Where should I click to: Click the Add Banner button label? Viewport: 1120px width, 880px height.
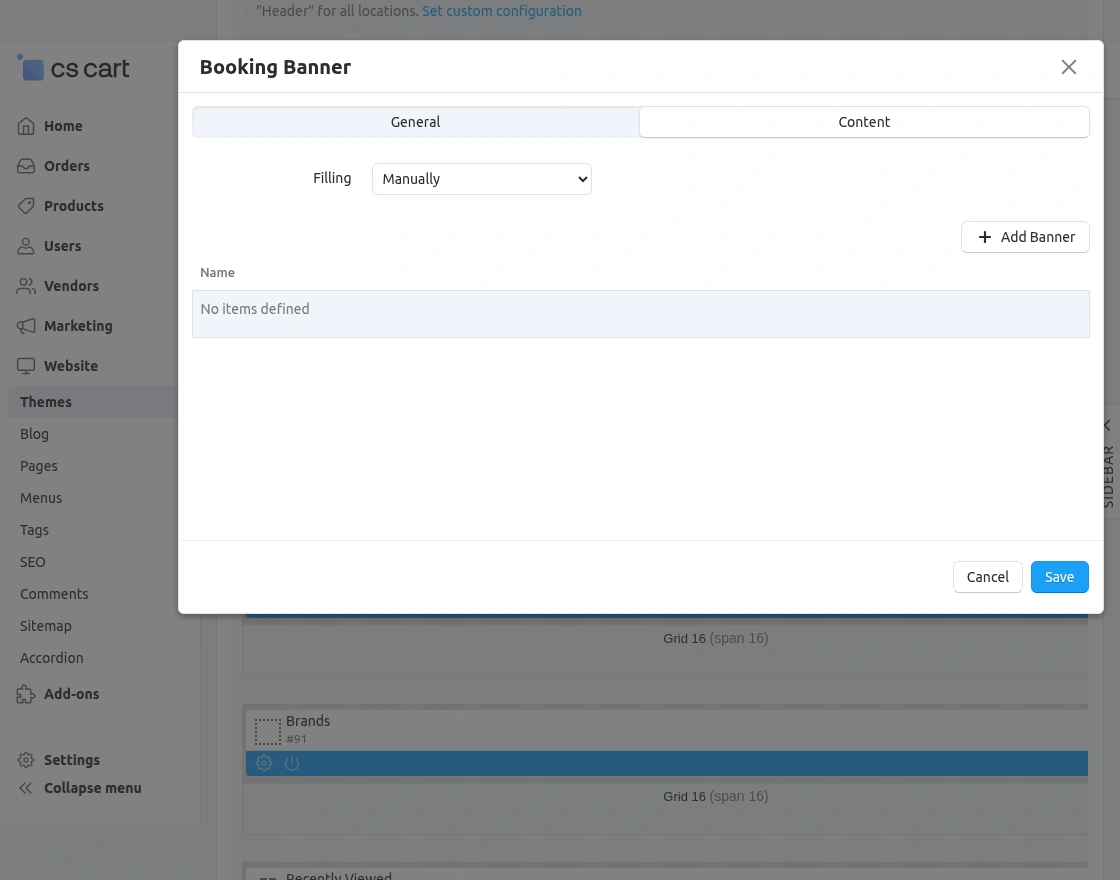(1037, 237)
